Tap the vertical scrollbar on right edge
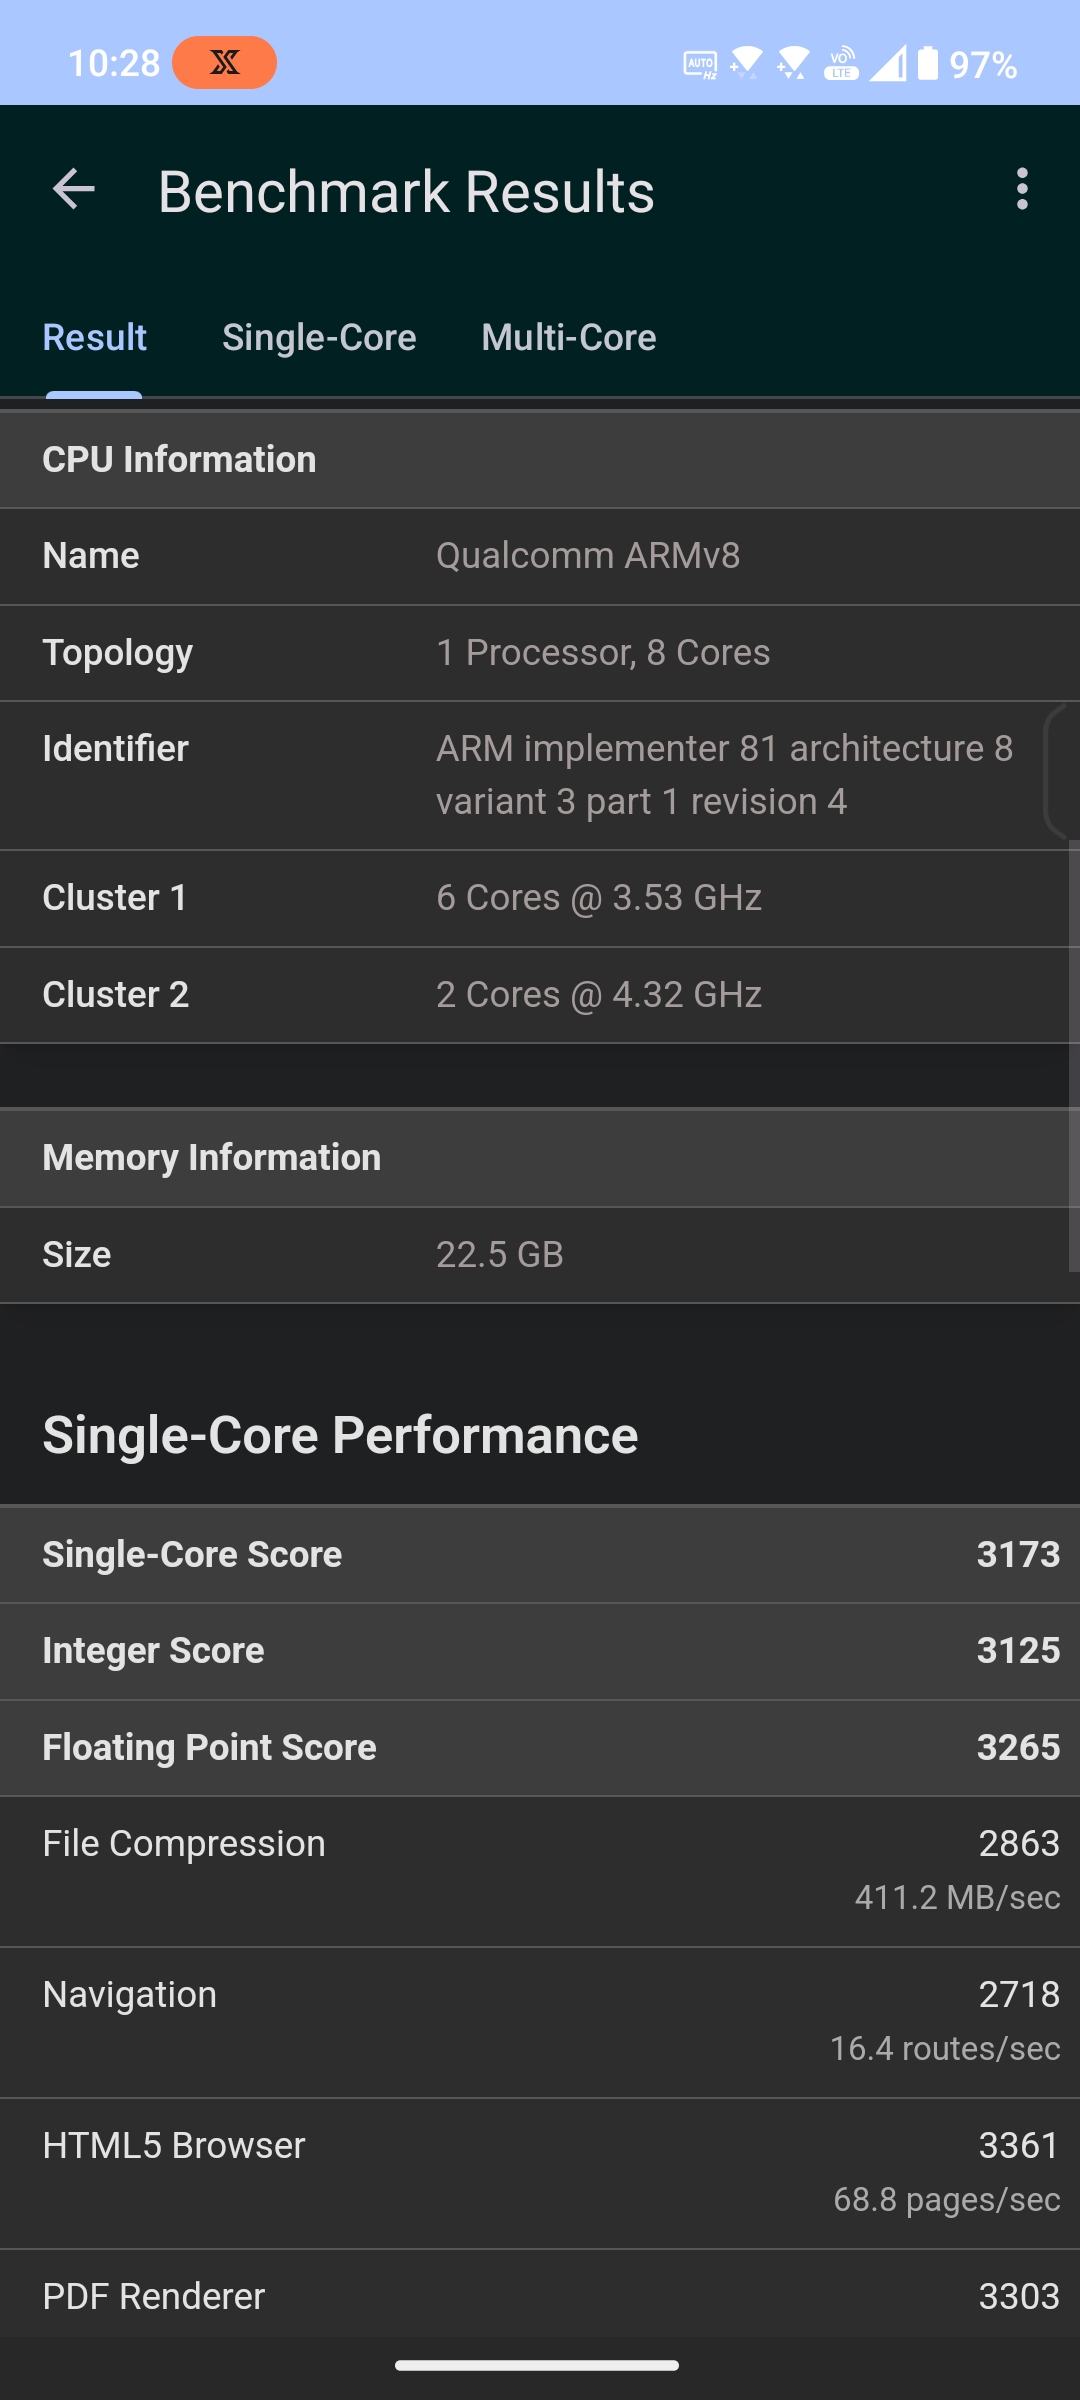Viewport: 1080px width, 2400px height. click(x=1074, y=1055)
